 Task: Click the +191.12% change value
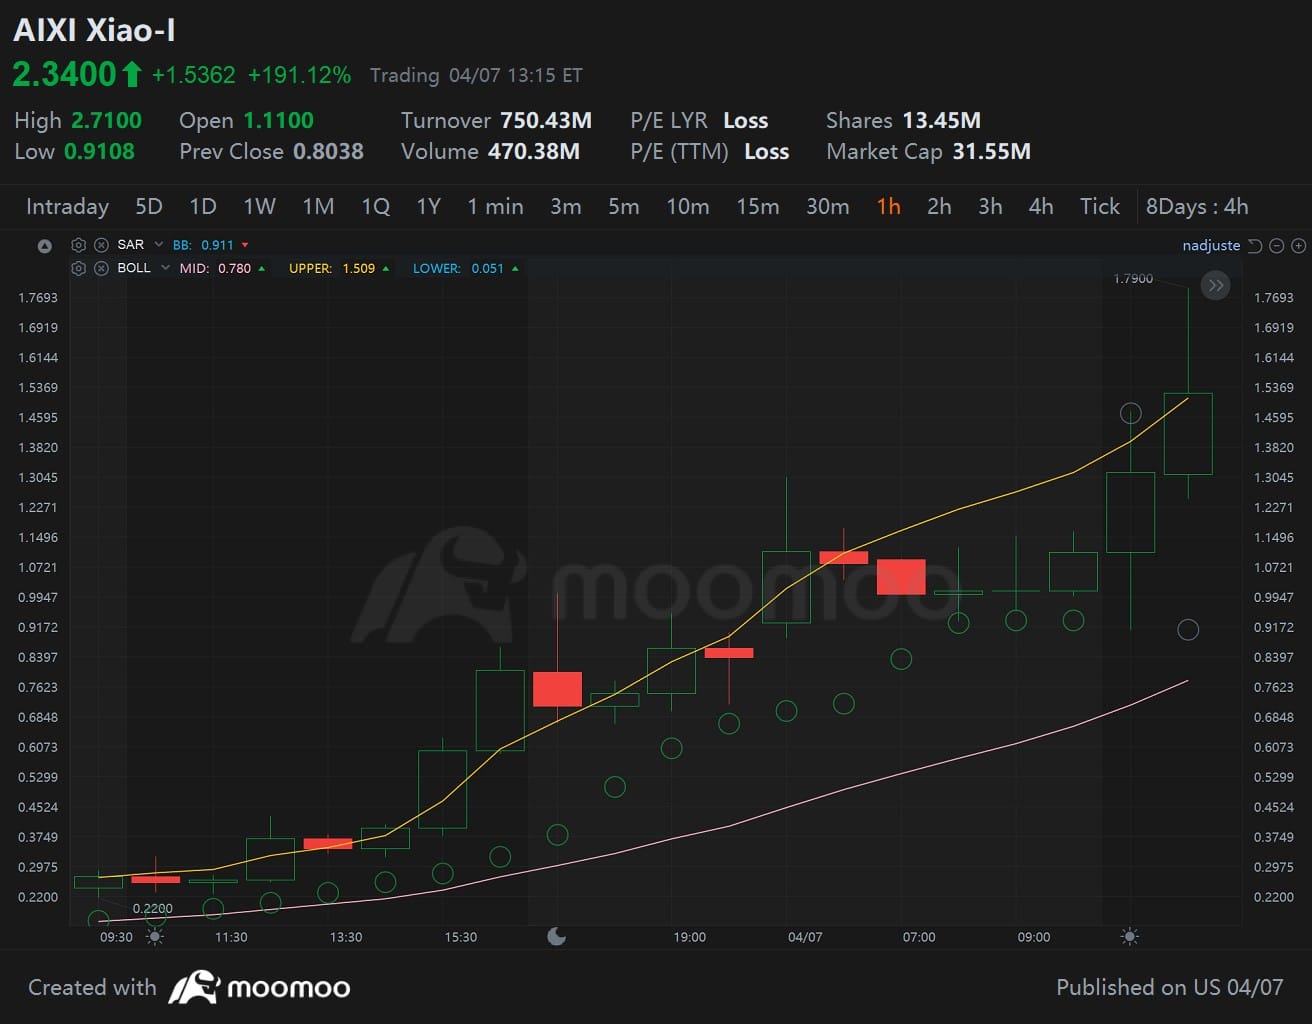(x=299, y=75)
